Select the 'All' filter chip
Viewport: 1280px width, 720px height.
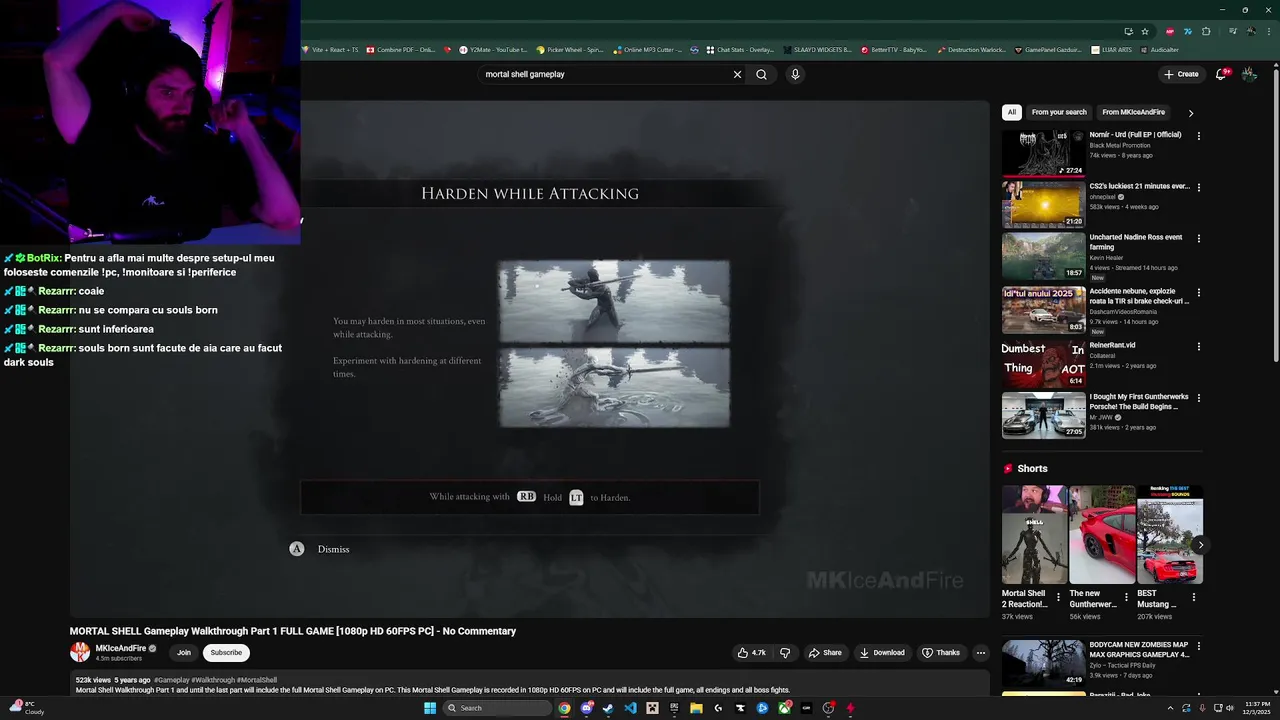click(1012, 112)
